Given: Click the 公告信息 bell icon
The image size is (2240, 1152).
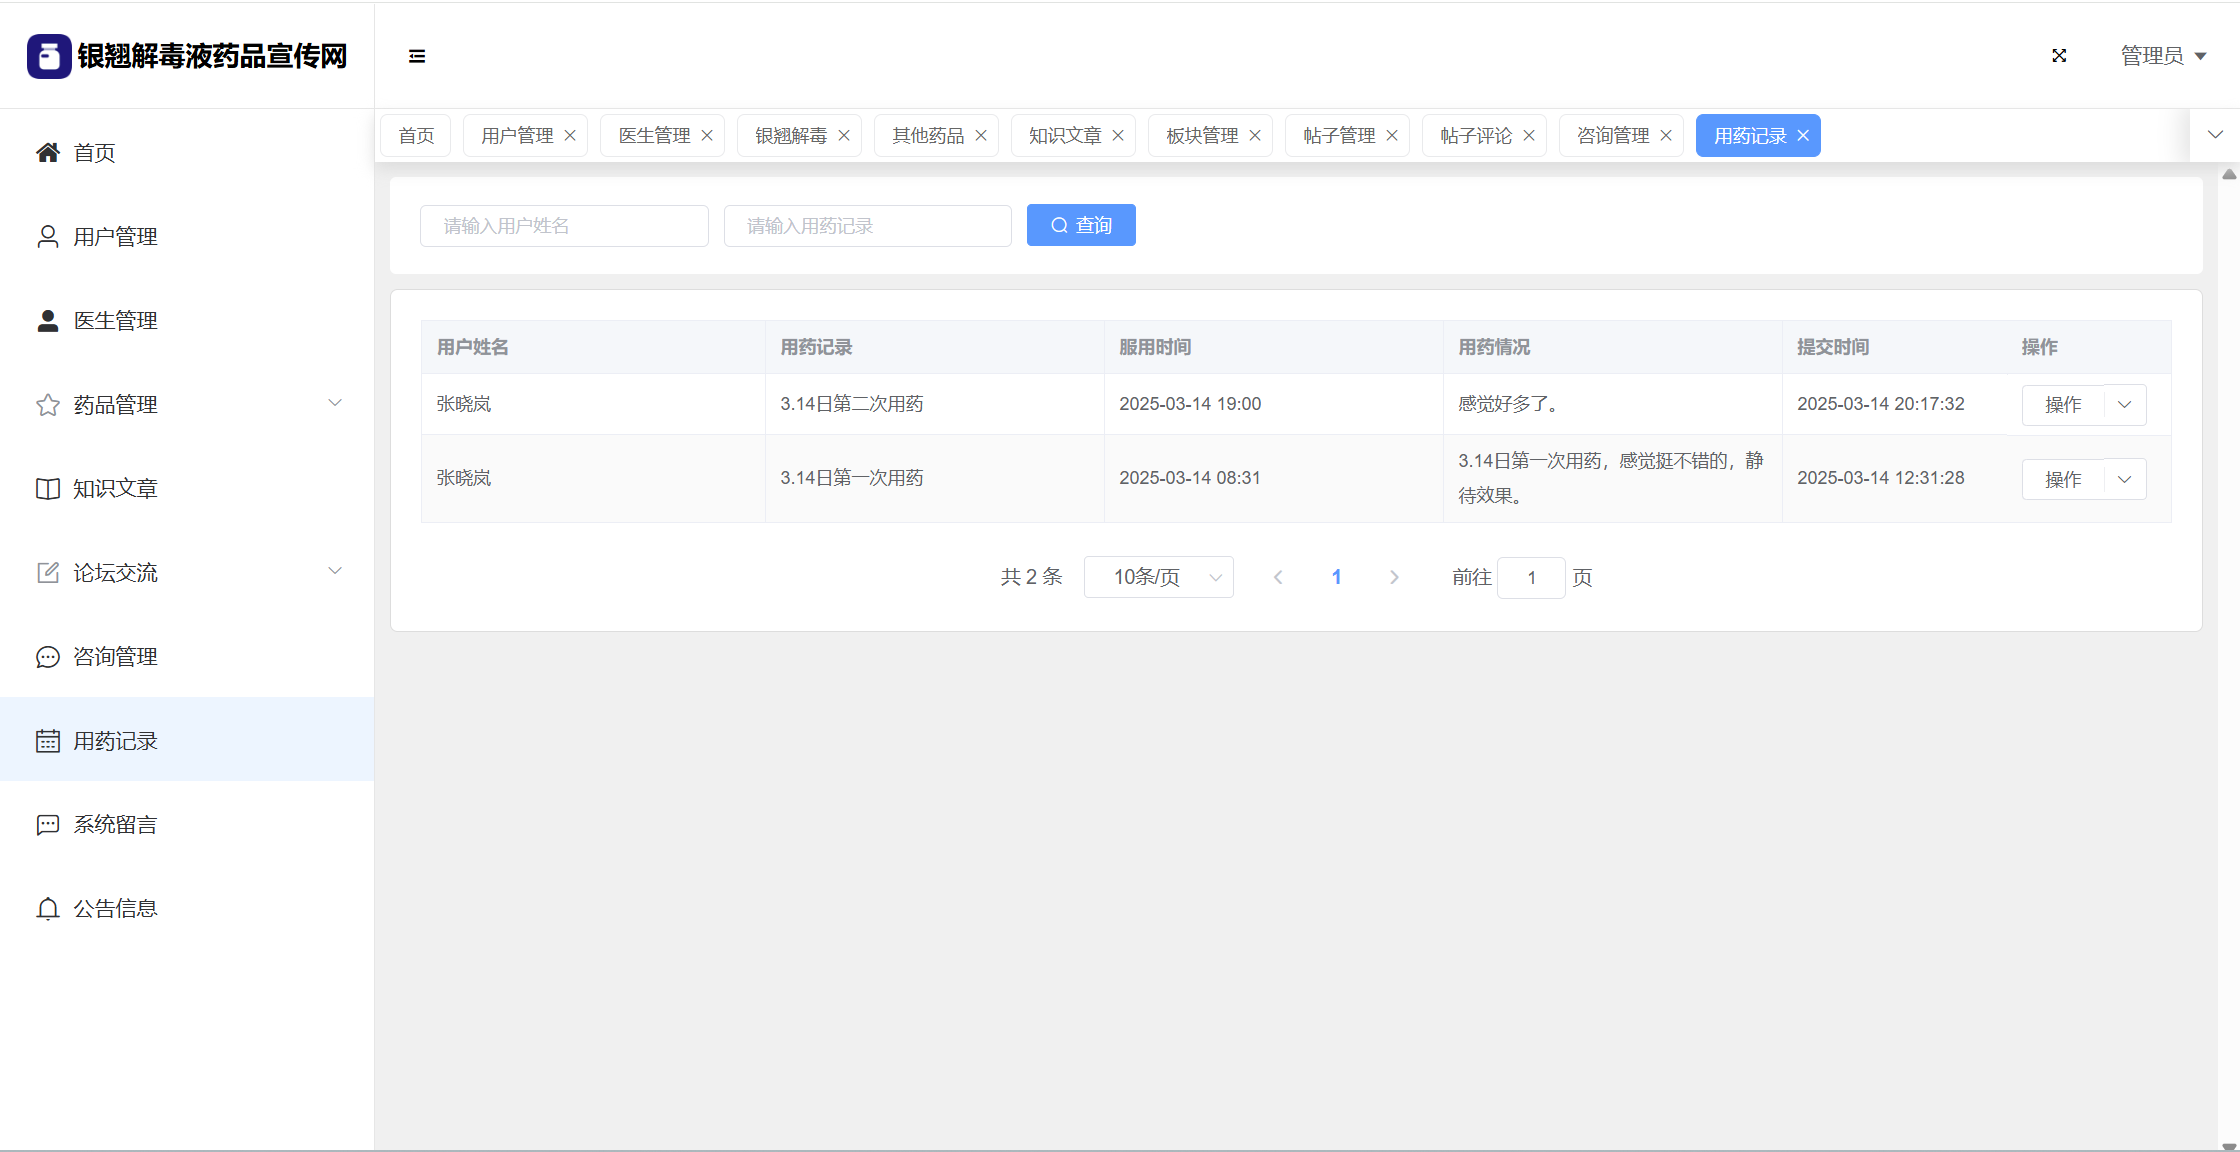Looking at the screenshot, I should 47,909.
